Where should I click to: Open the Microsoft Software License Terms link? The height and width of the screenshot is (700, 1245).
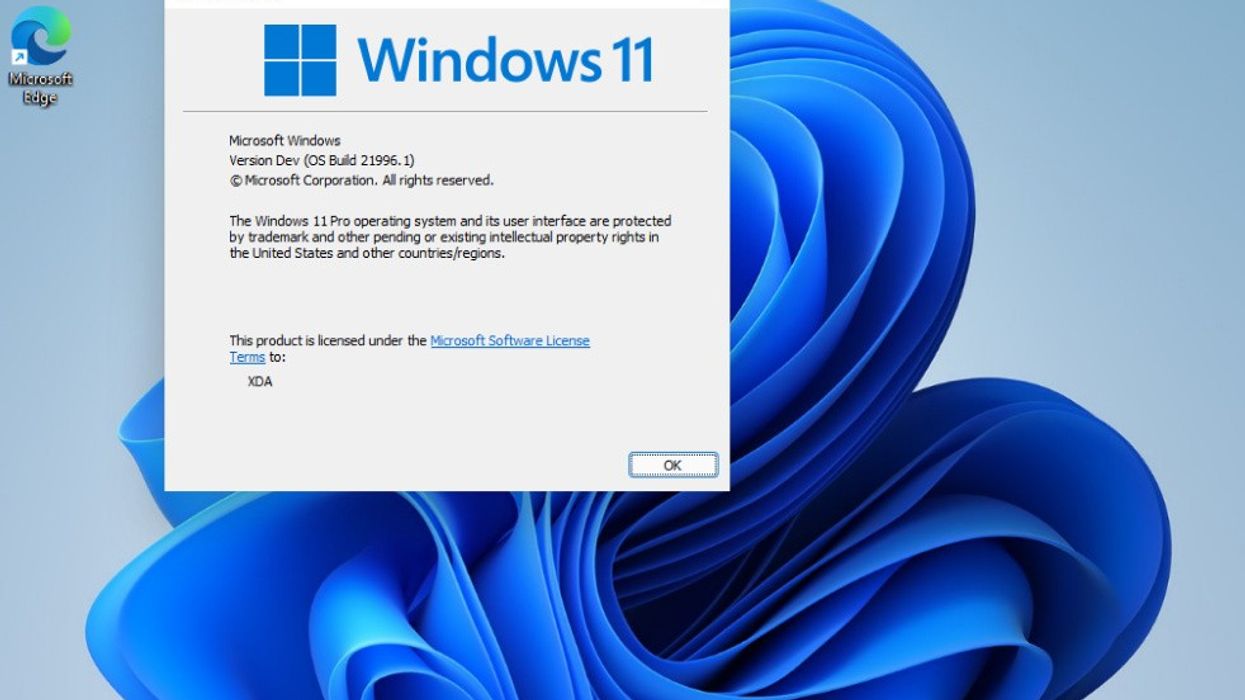point(509,340)
